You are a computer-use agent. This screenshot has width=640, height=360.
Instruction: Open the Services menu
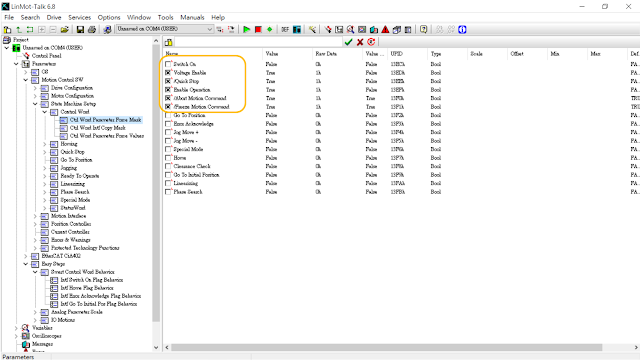[80, 18]
